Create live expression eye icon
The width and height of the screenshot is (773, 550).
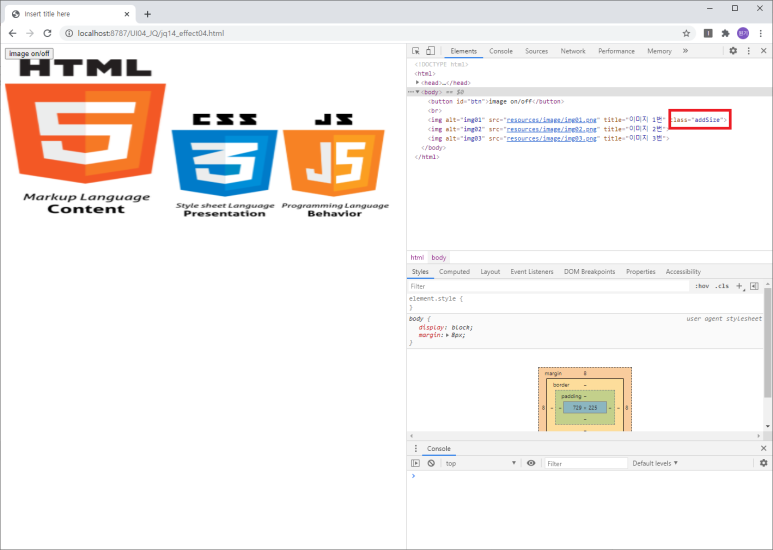[x=531, y=463]
